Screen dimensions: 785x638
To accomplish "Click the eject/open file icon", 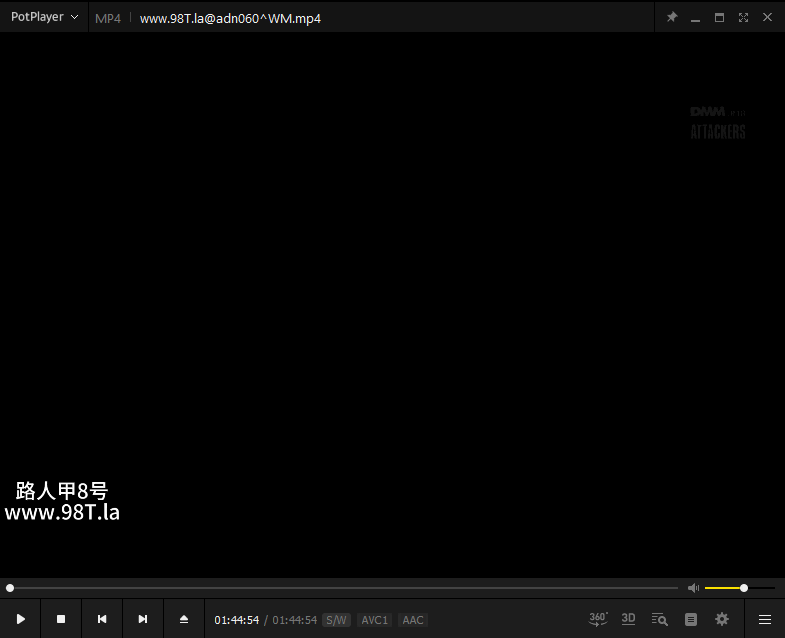I will [184, 620].
